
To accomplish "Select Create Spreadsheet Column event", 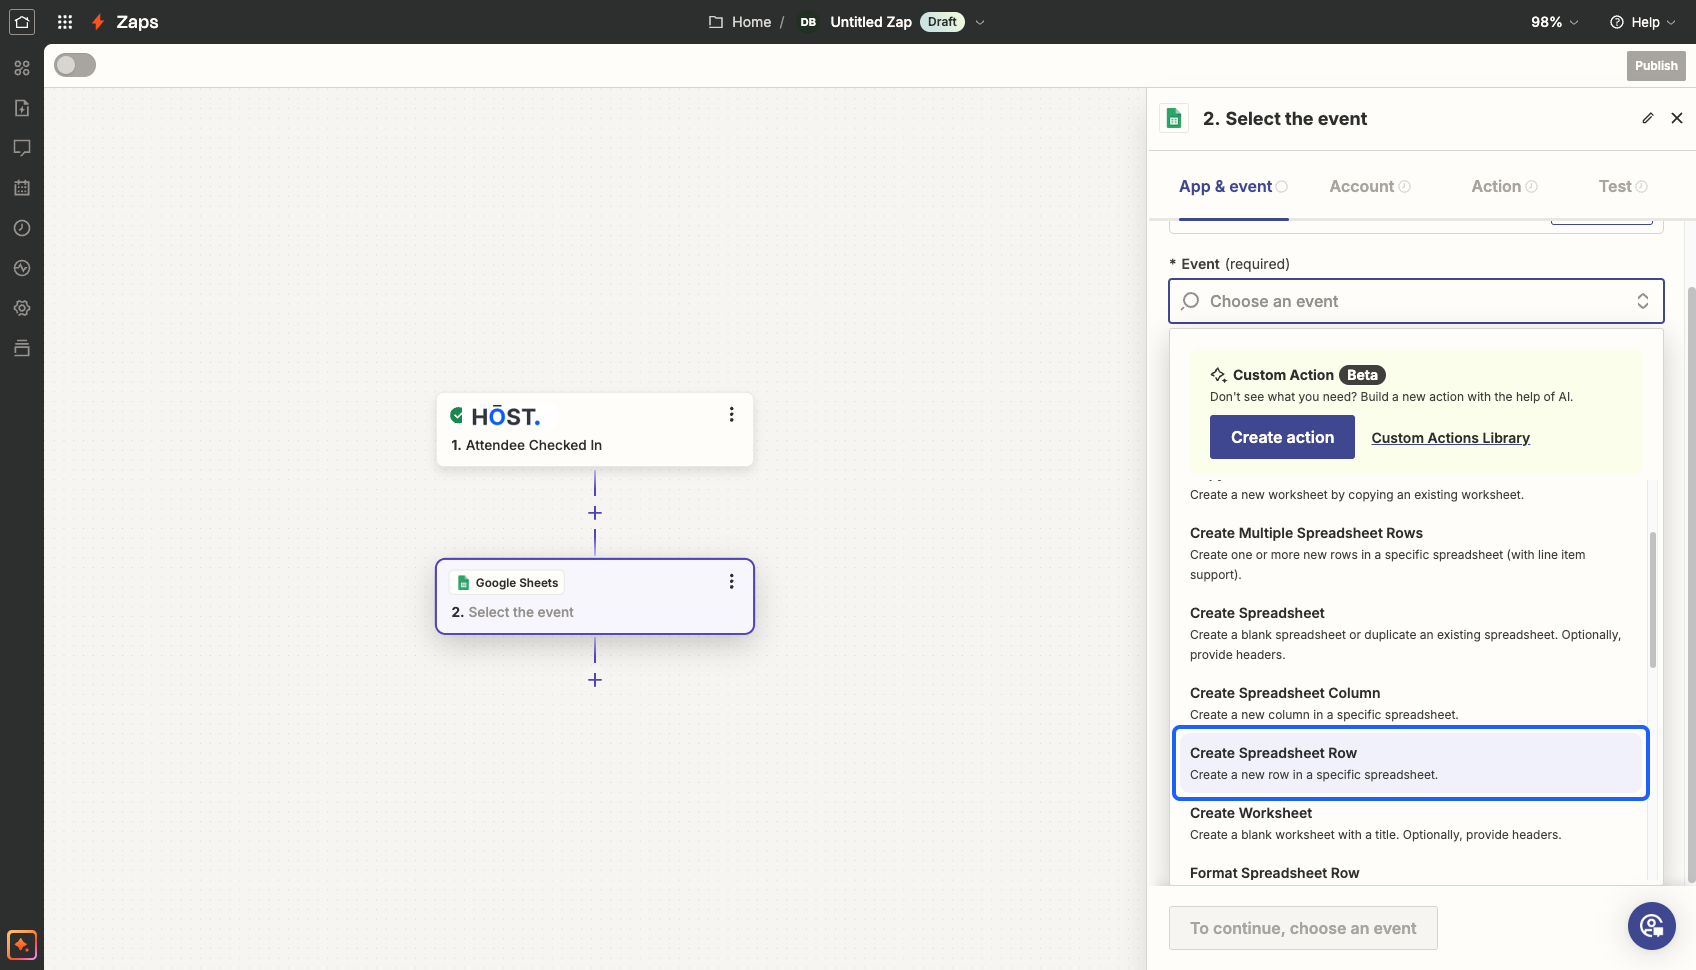I will click(x=1410, y=703).
